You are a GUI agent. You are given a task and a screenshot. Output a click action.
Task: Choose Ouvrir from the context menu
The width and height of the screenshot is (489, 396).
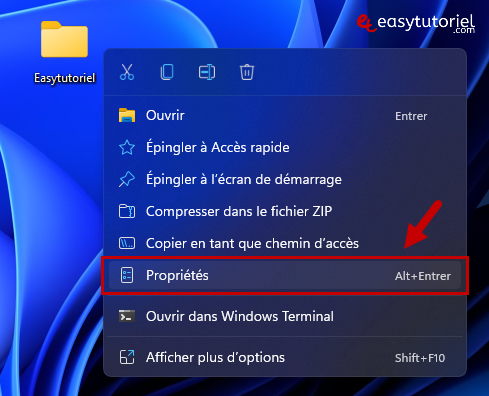pyautogui.click(x=285, y=116)
